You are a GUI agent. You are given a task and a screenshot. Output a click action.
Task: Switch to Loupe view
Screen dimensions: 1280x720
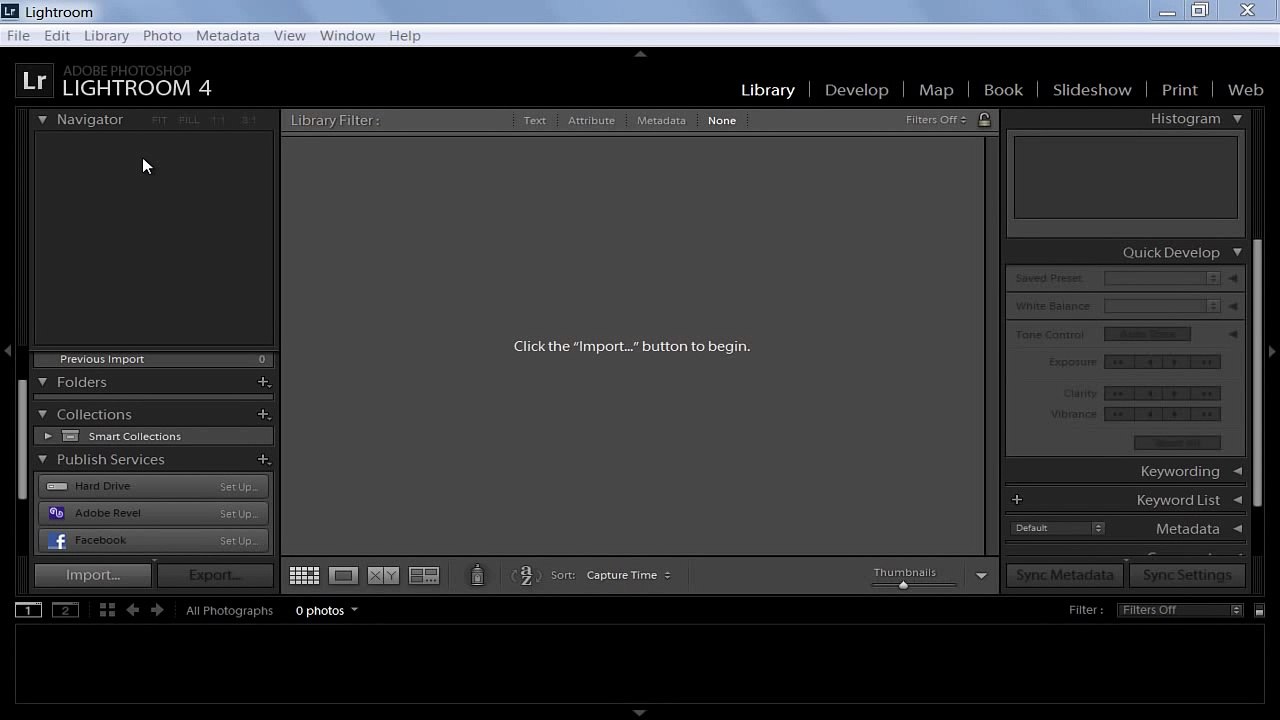(343, 575)
